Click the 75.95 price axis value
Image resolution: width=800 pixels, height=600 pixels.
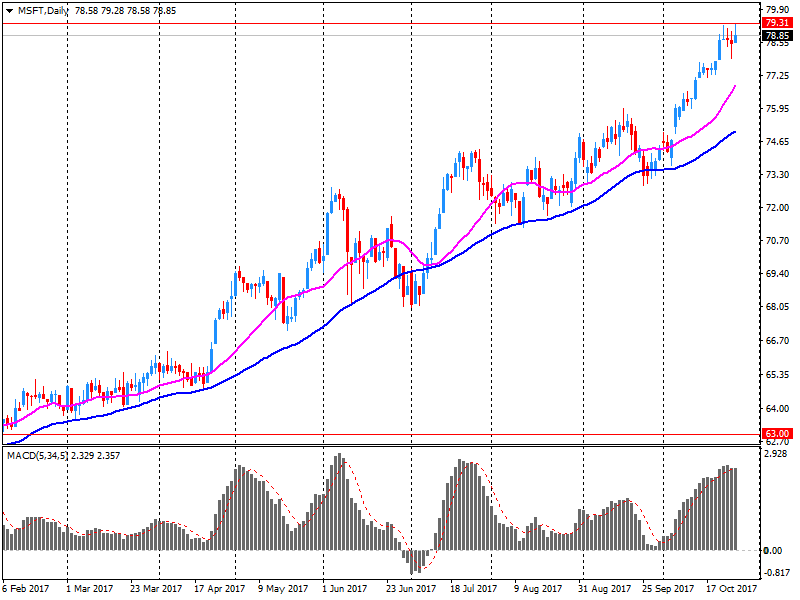(778, 109)
